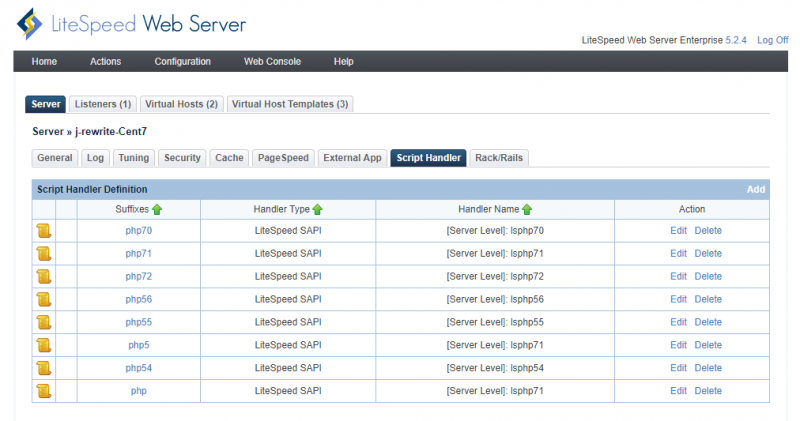Click the script icon in the php72 row

pos(44,277)
